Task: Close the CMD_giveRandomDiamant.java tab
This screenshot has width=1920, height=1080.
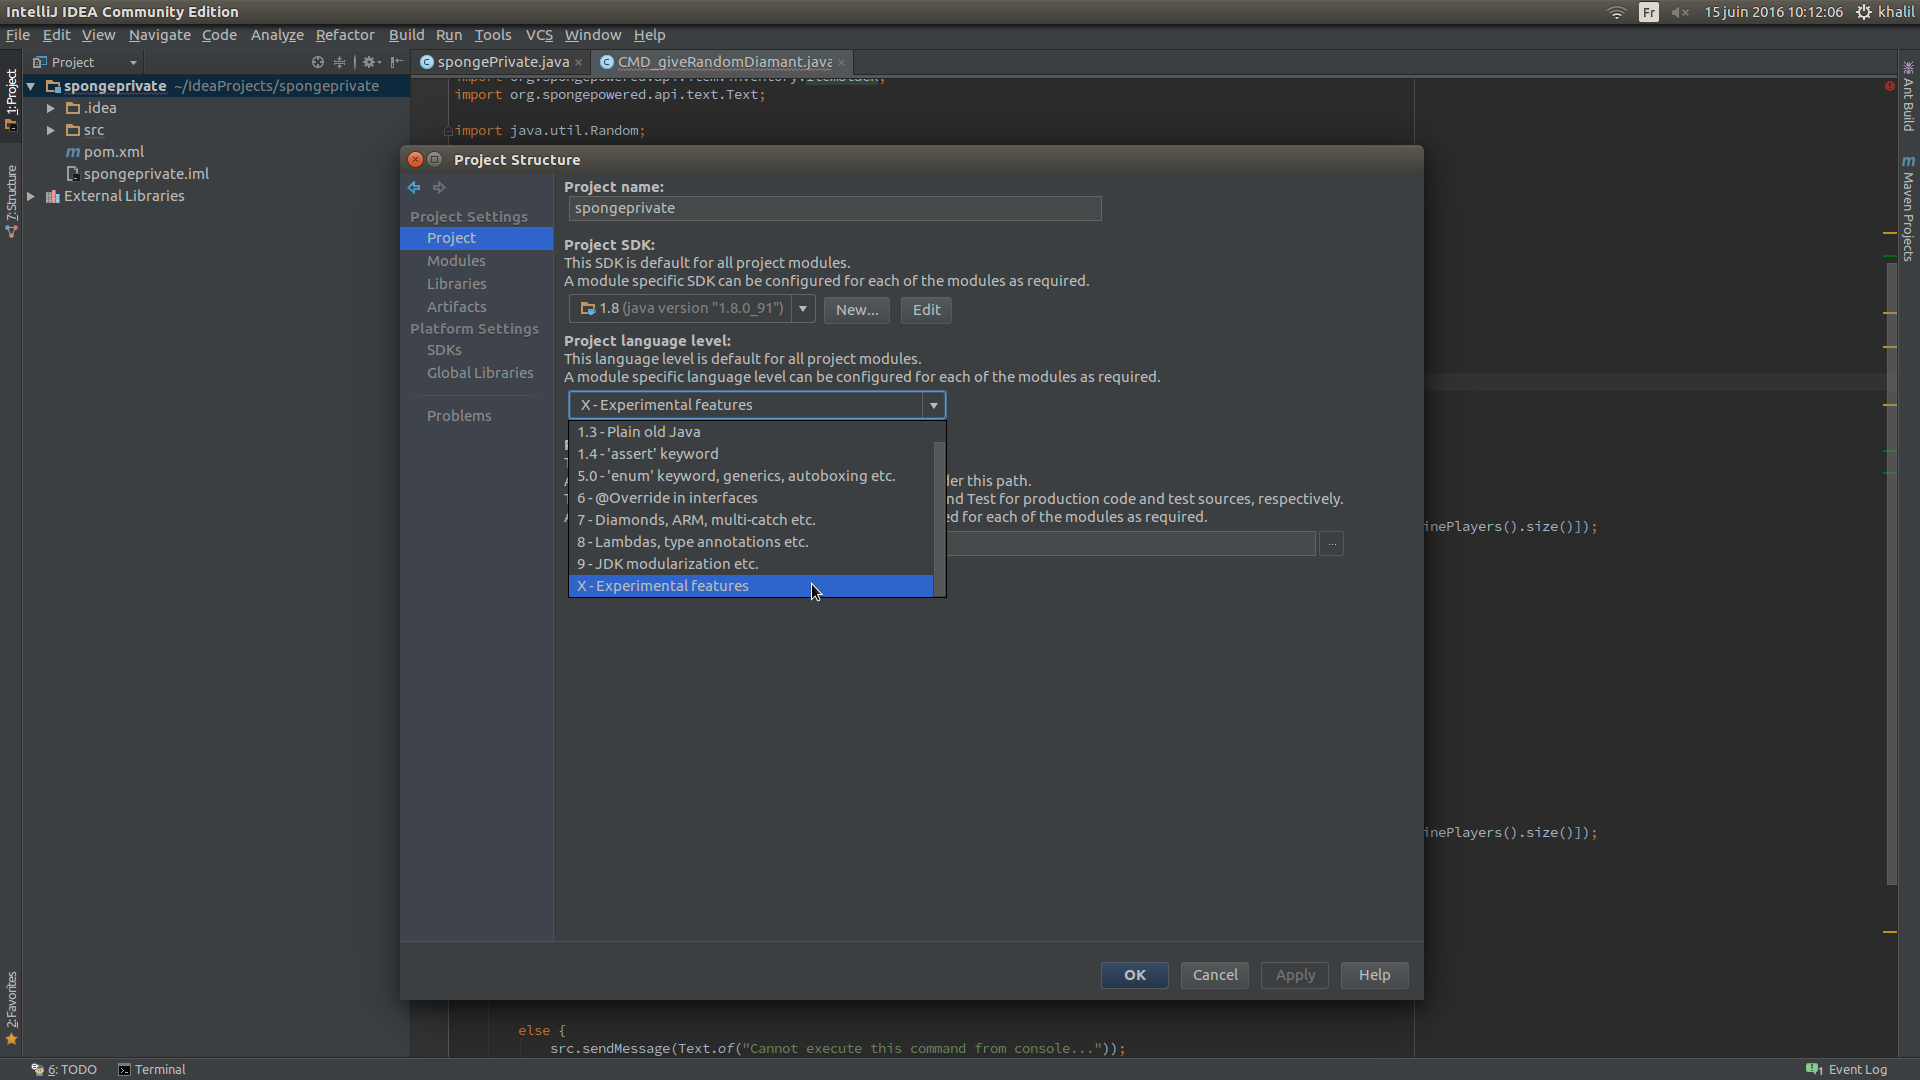Action: [x=842, y=62]
